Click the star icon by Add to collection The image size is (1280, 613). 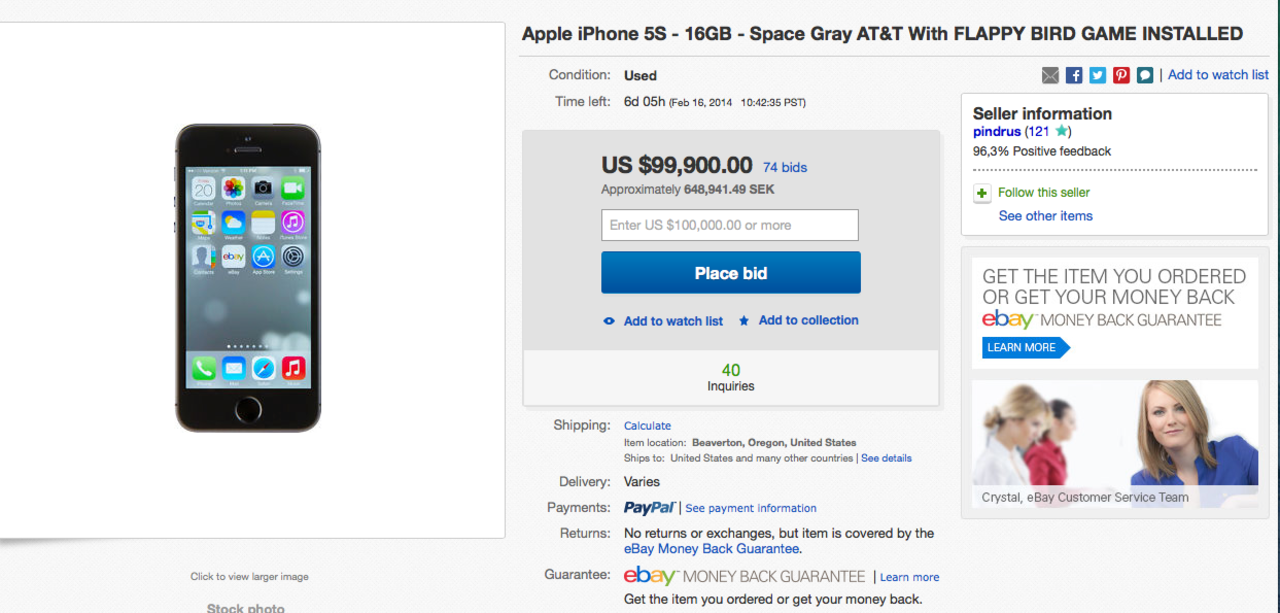744,321
